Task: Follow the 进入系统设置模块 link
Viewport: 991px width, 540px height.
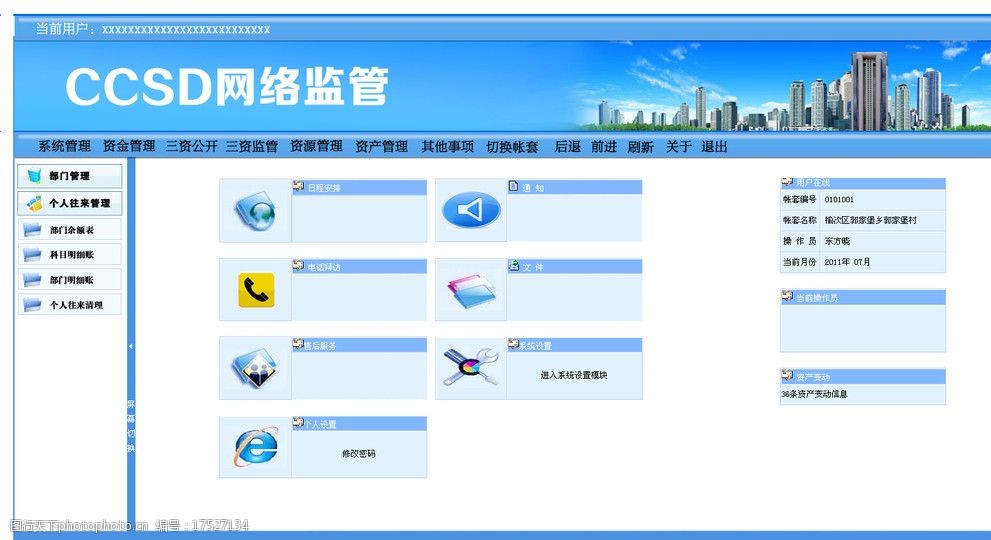Action: tap(574, 375)
